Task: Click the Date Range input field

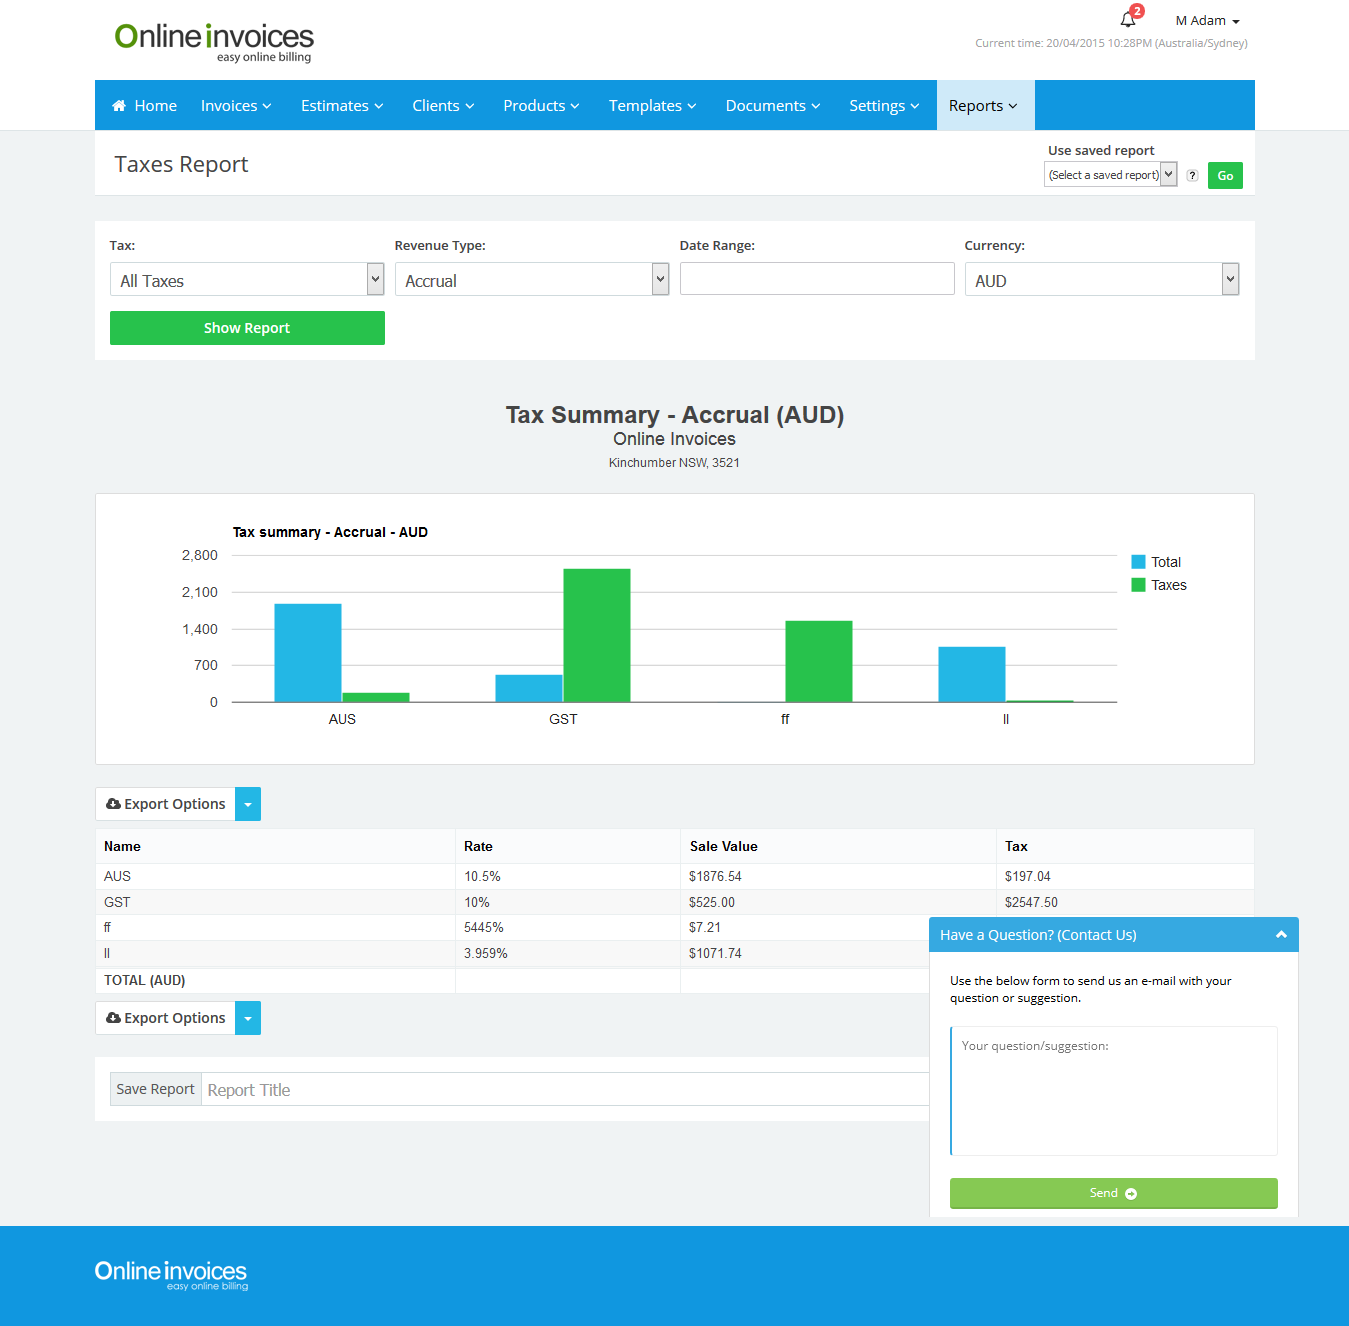Action: 816,279
